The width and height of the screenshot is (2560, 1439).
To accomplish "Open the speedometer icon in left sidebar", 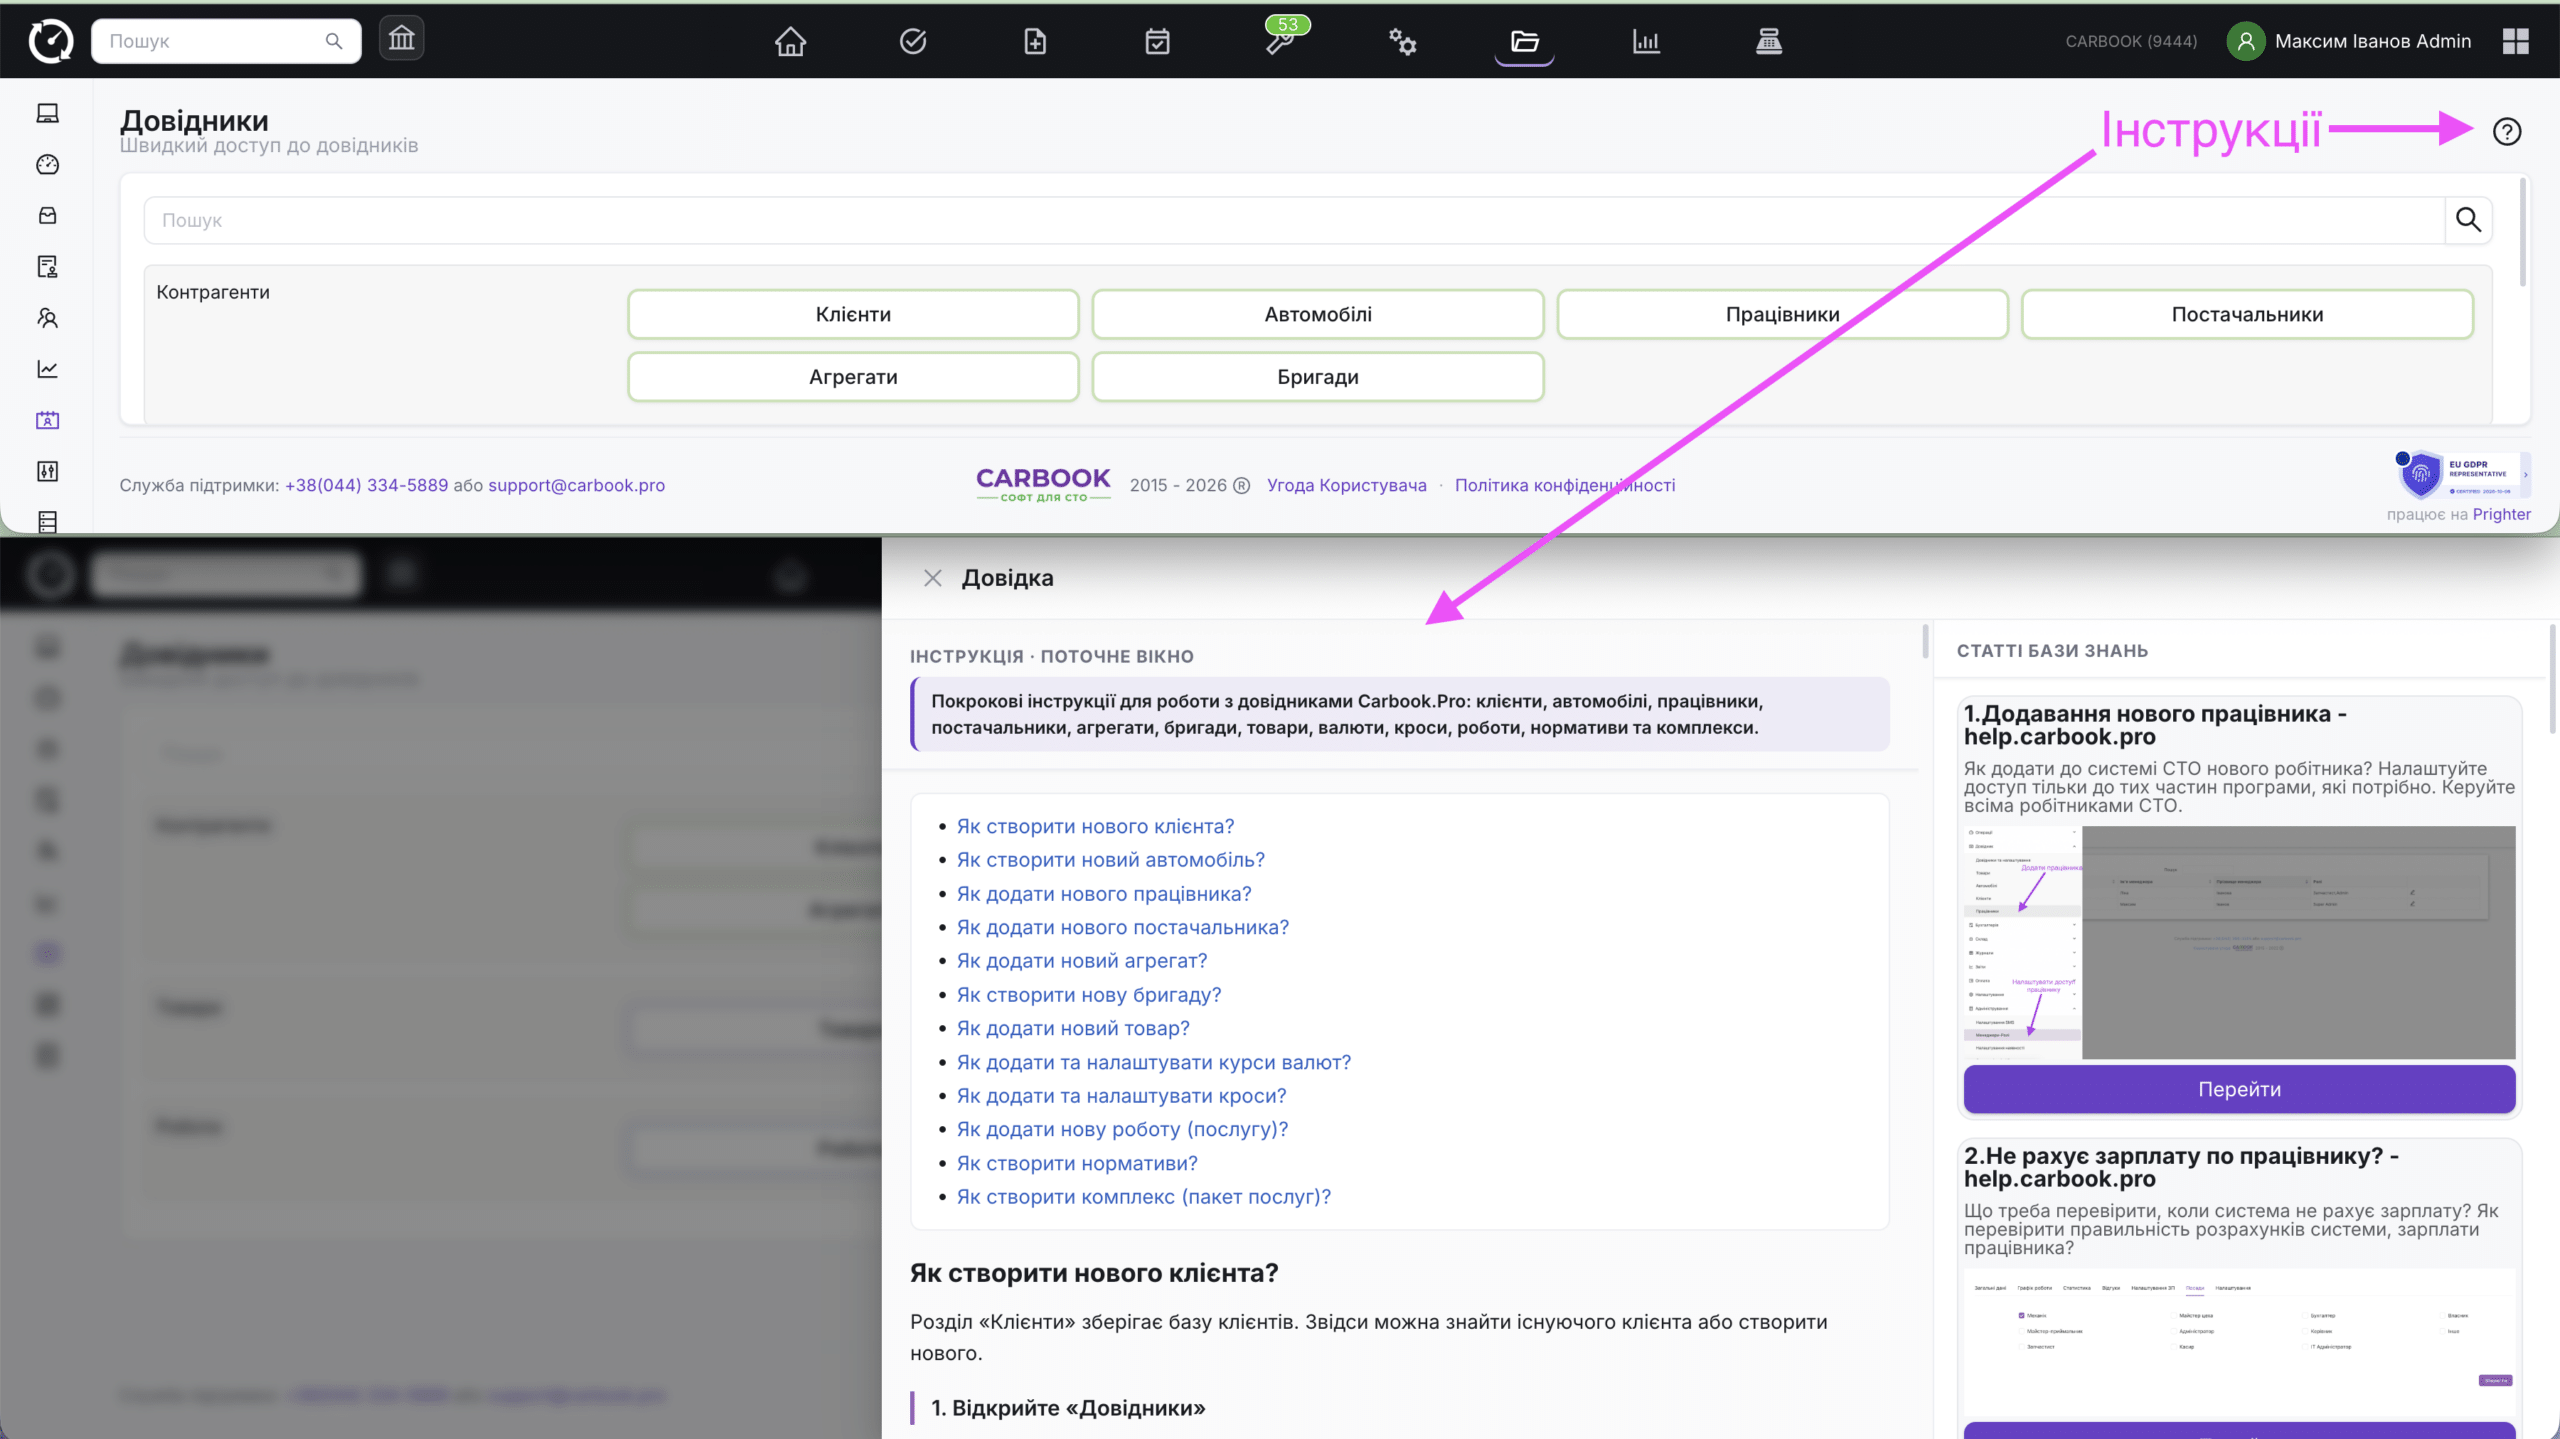I will click(x=47, y=164).
